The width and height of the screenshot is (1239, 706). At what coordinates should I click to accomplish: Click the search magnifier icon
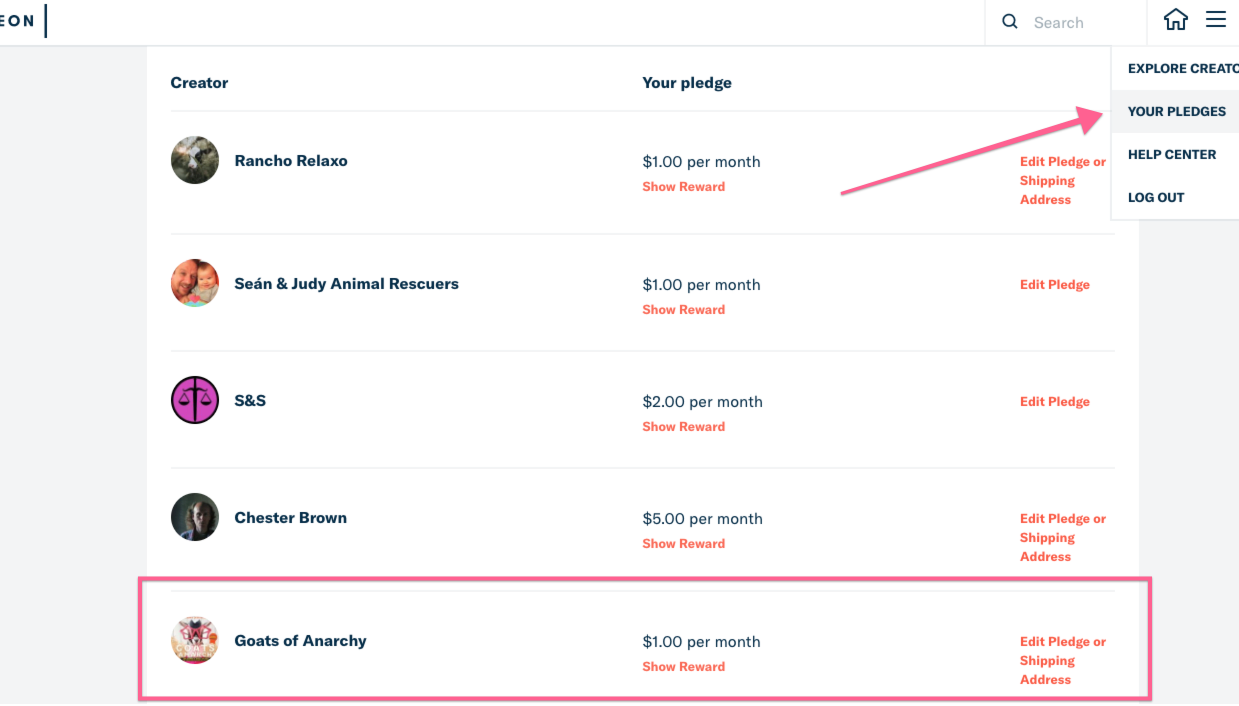[x=1010, y=22]
